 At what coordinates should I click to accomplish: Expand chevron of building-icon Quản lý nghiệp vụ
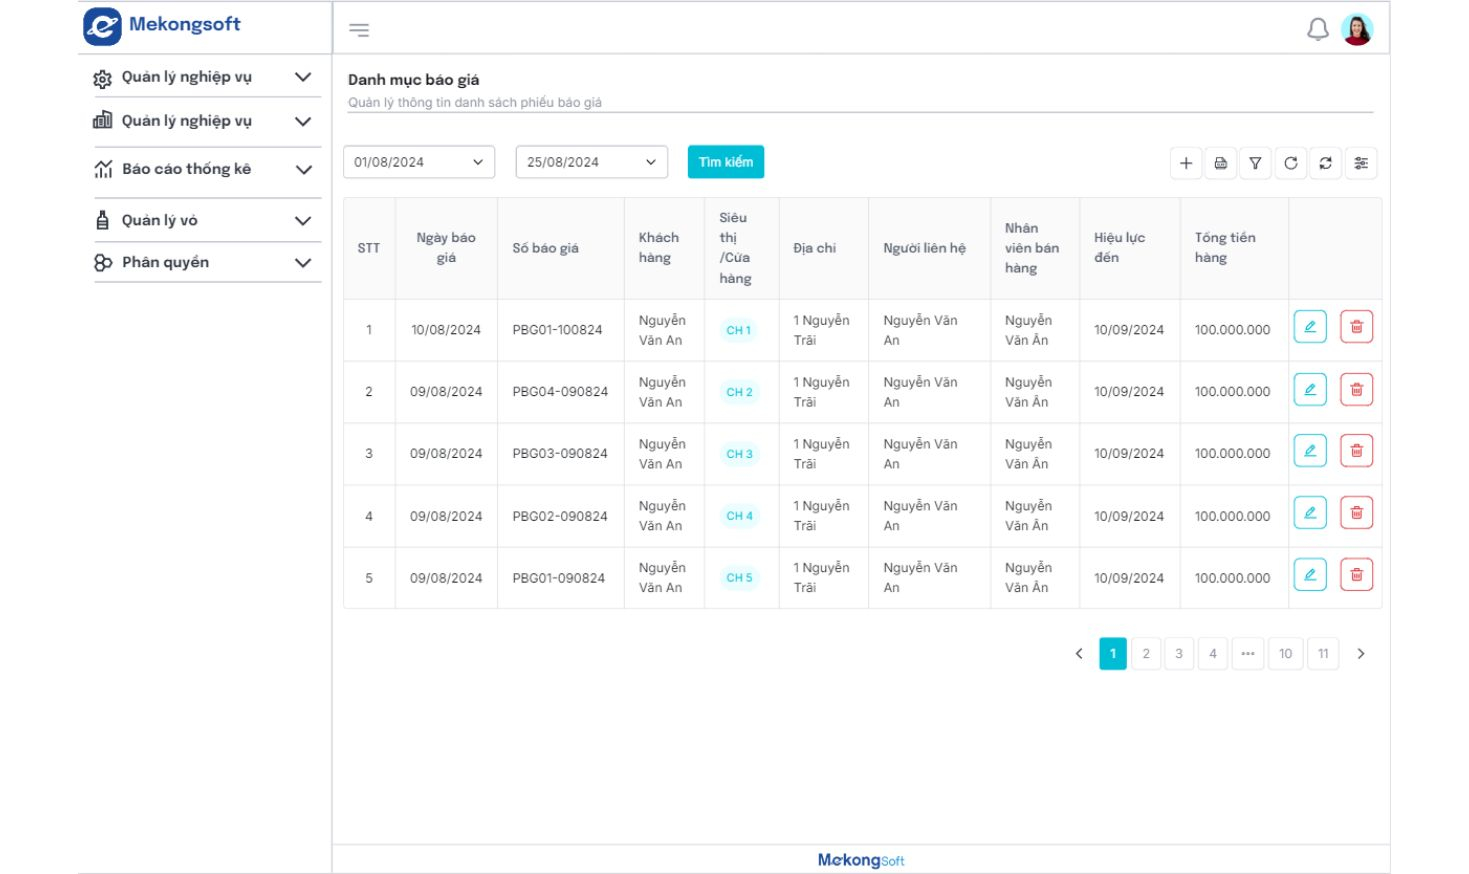pos(303,121)
